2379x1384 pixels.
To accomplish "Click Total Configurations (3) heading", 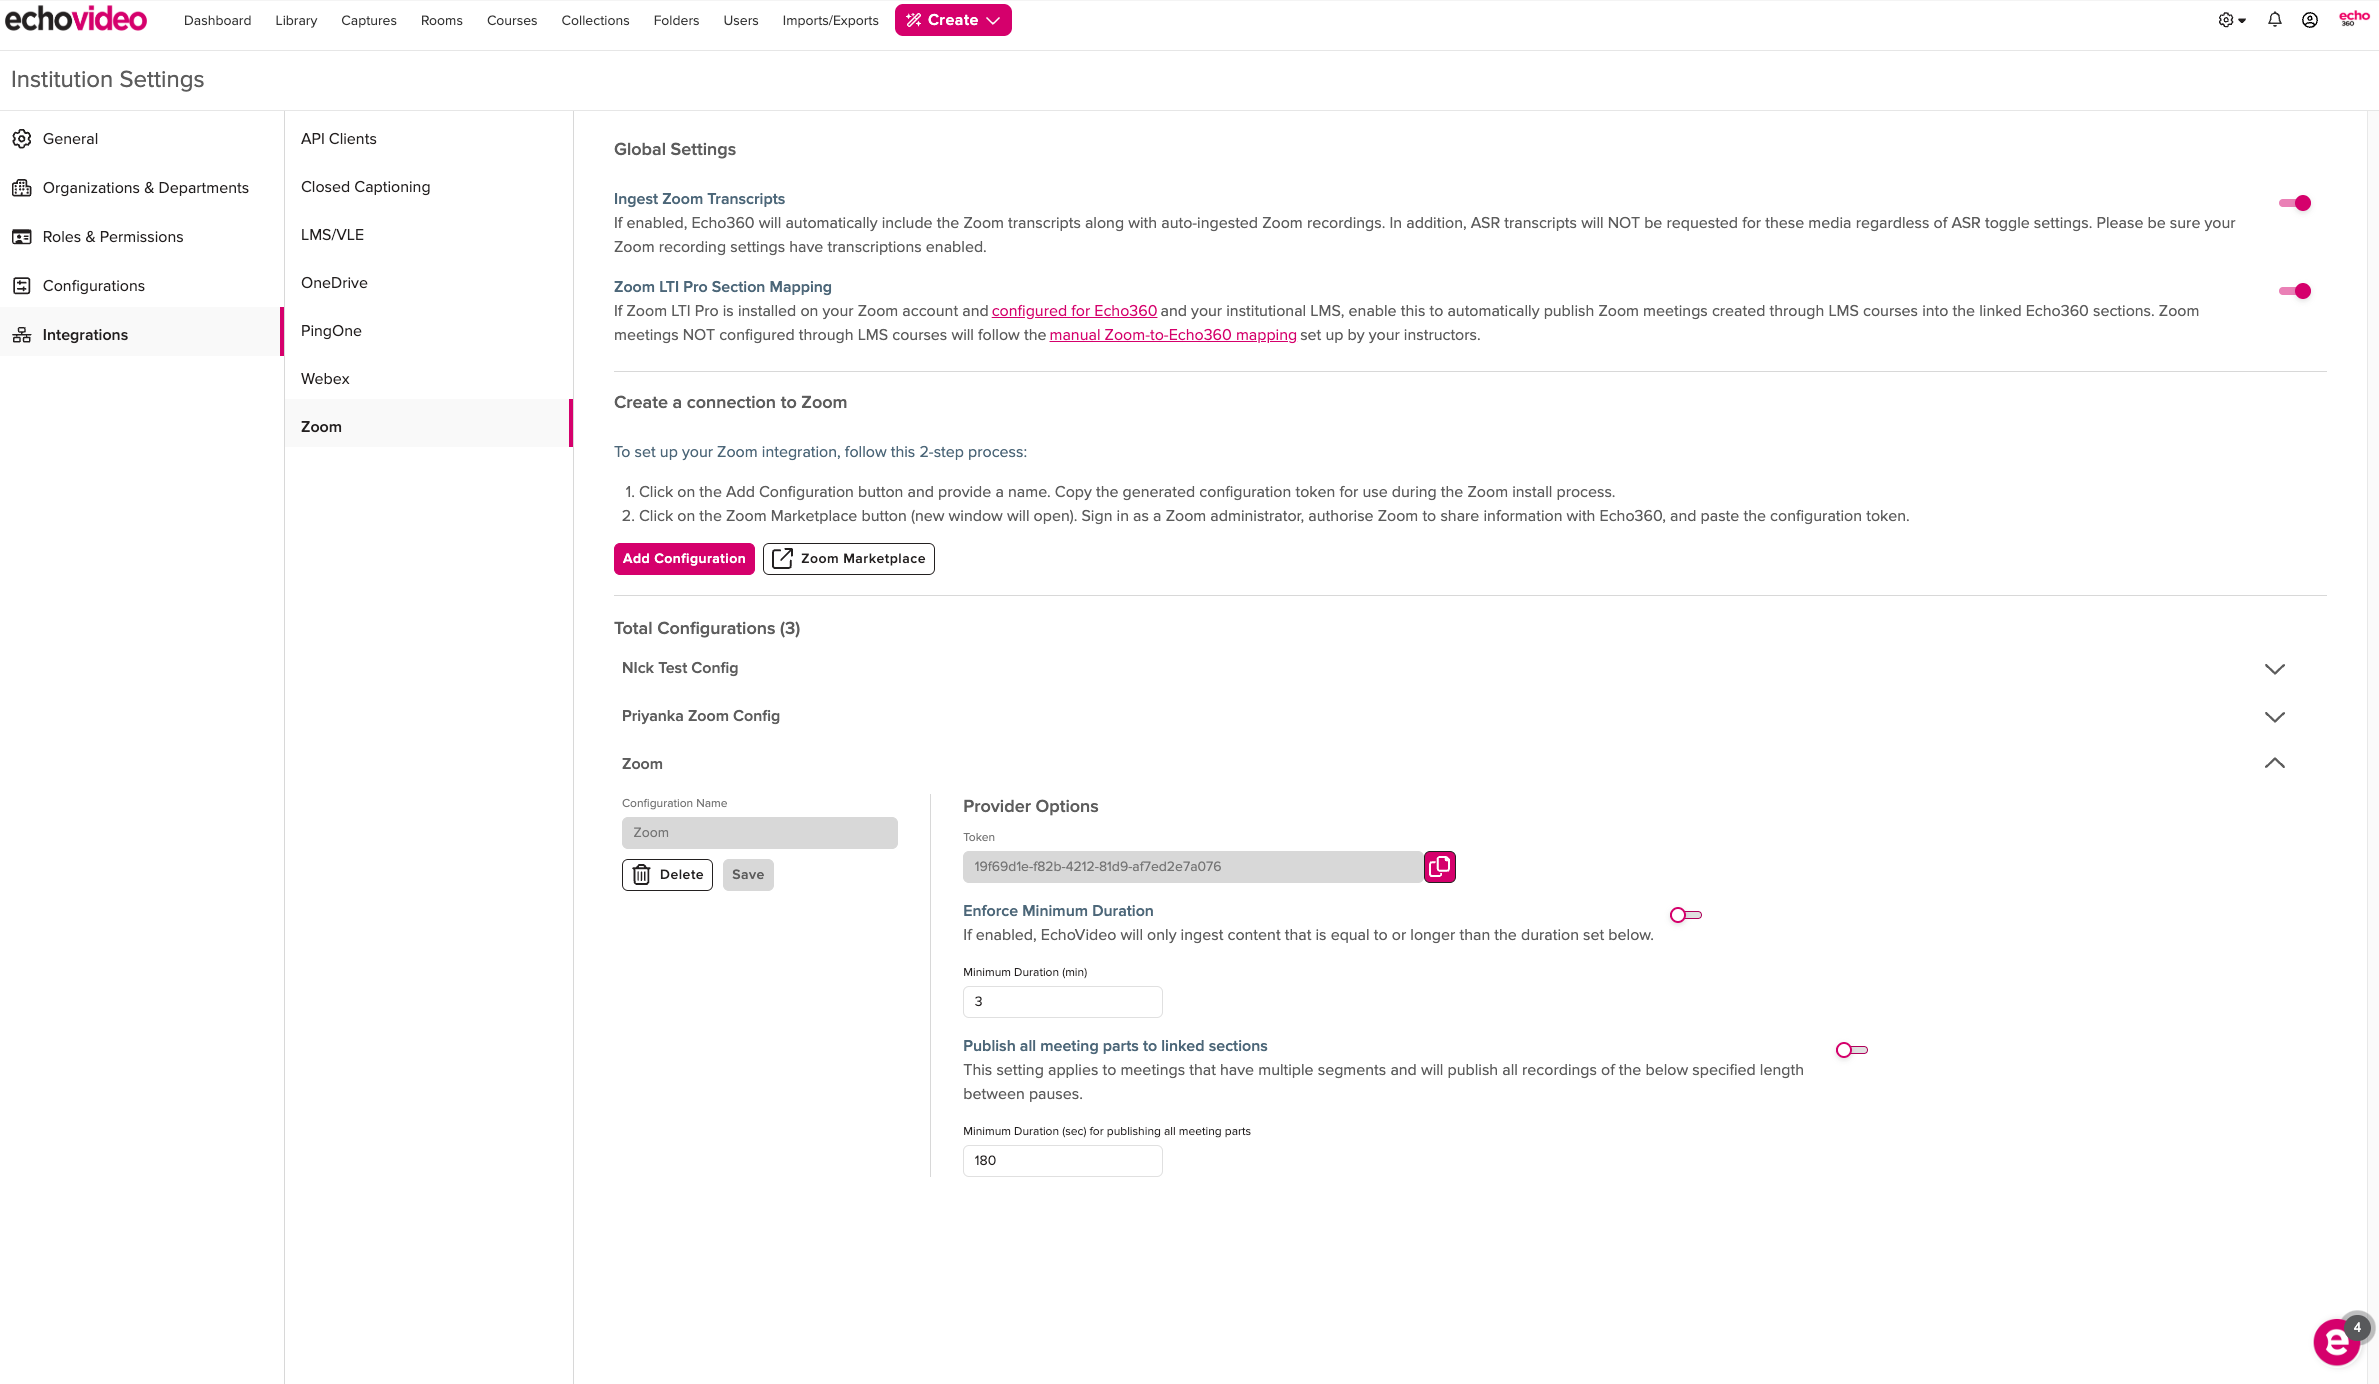I will click(x=707, y=628).
